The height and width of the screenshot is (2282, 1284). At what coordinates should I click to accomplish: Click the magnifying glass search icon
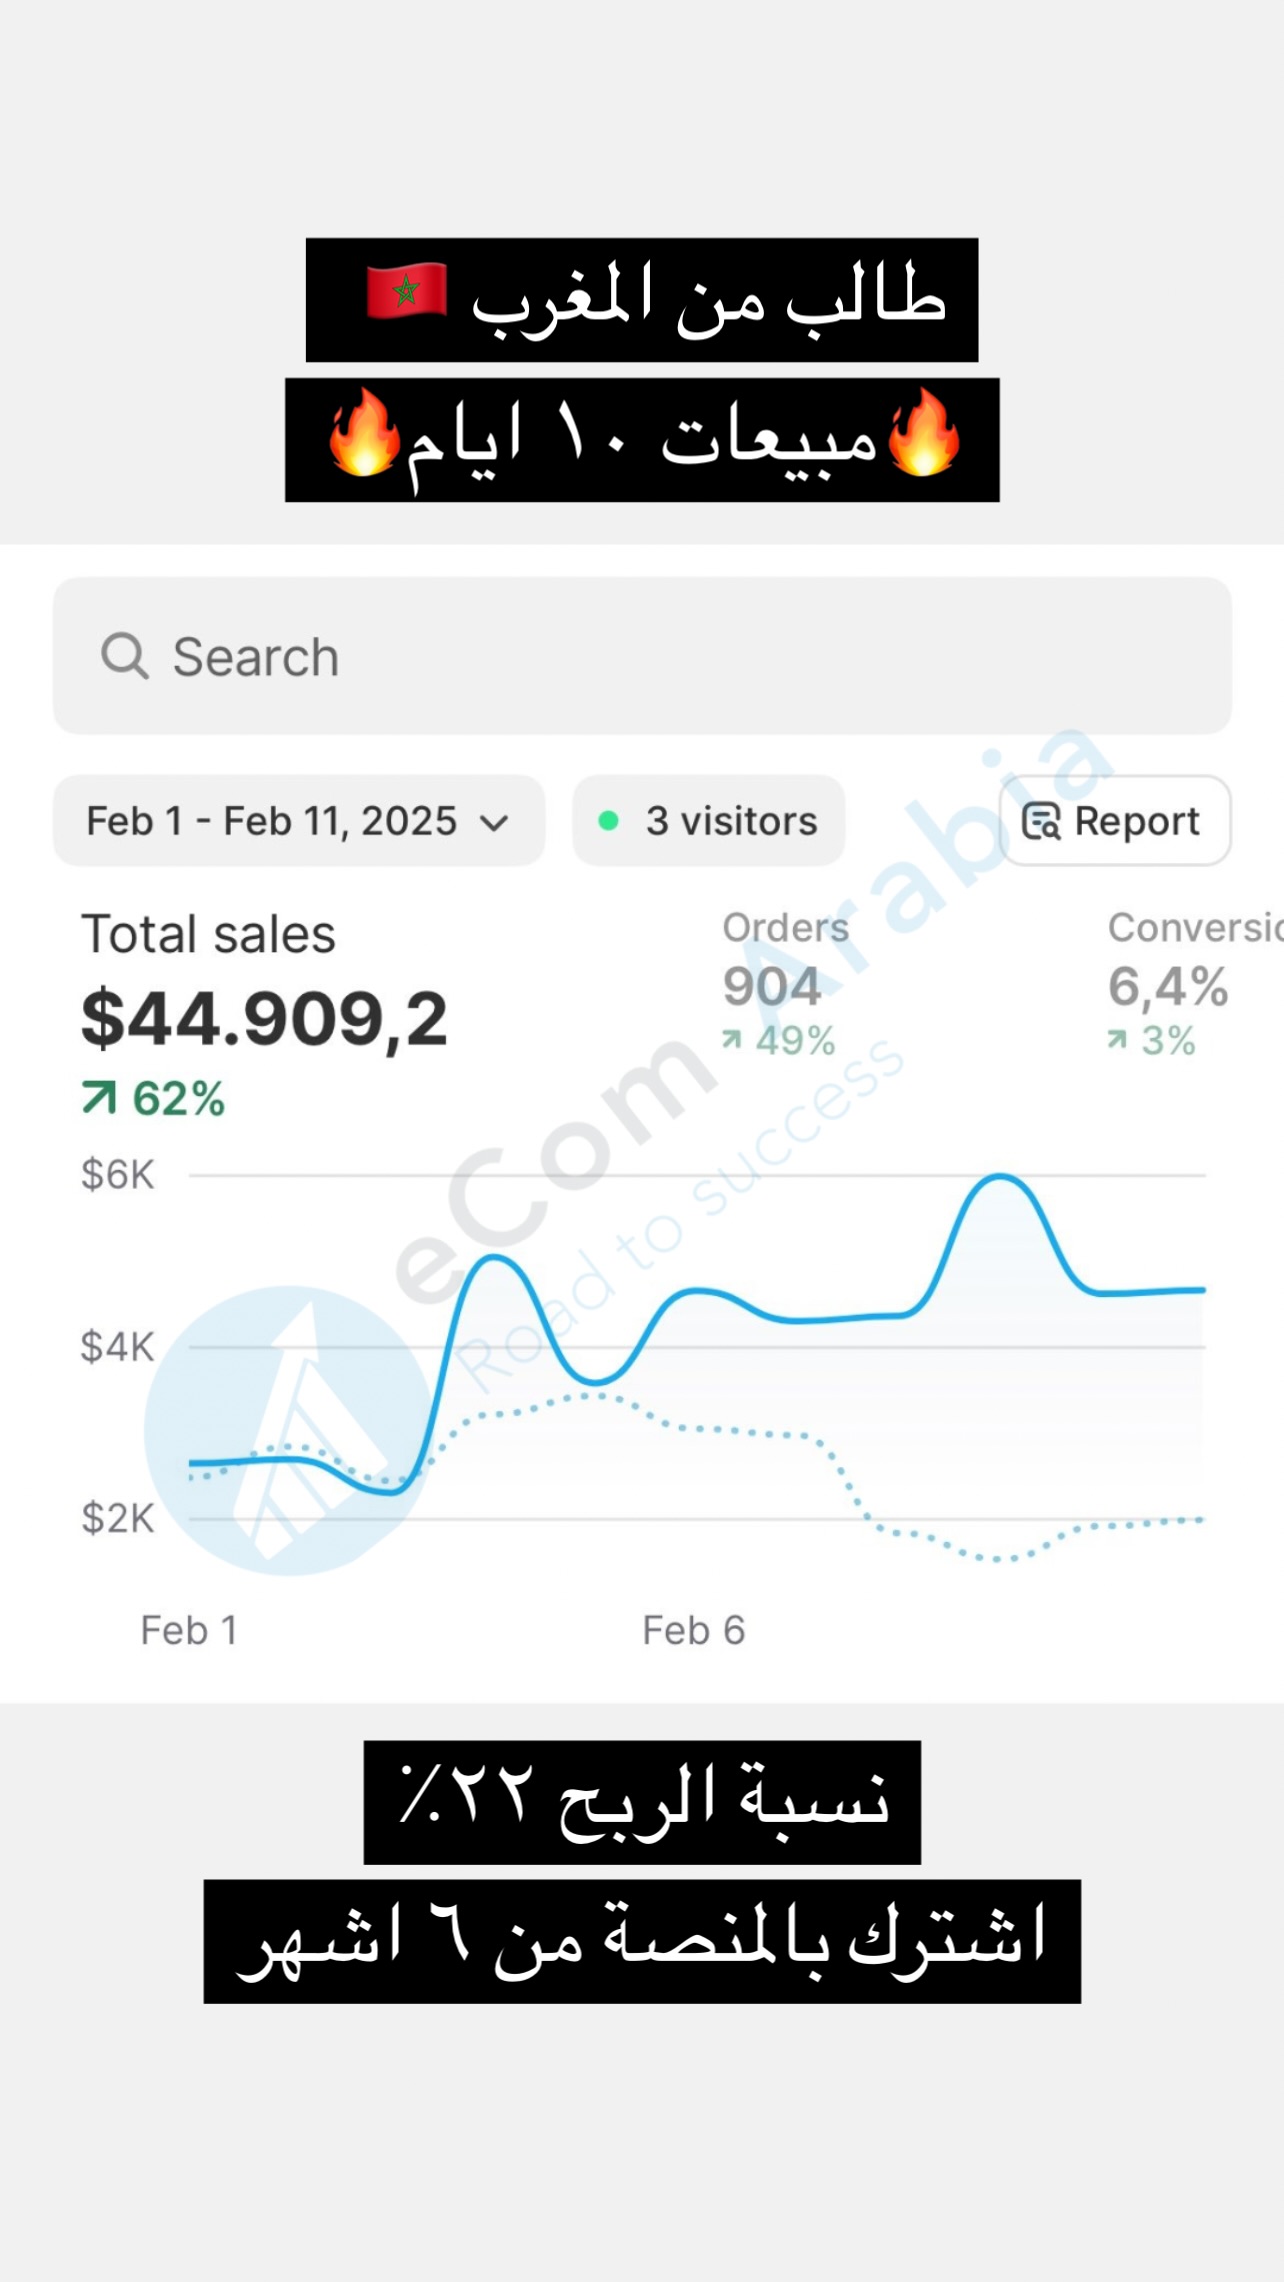125,656
